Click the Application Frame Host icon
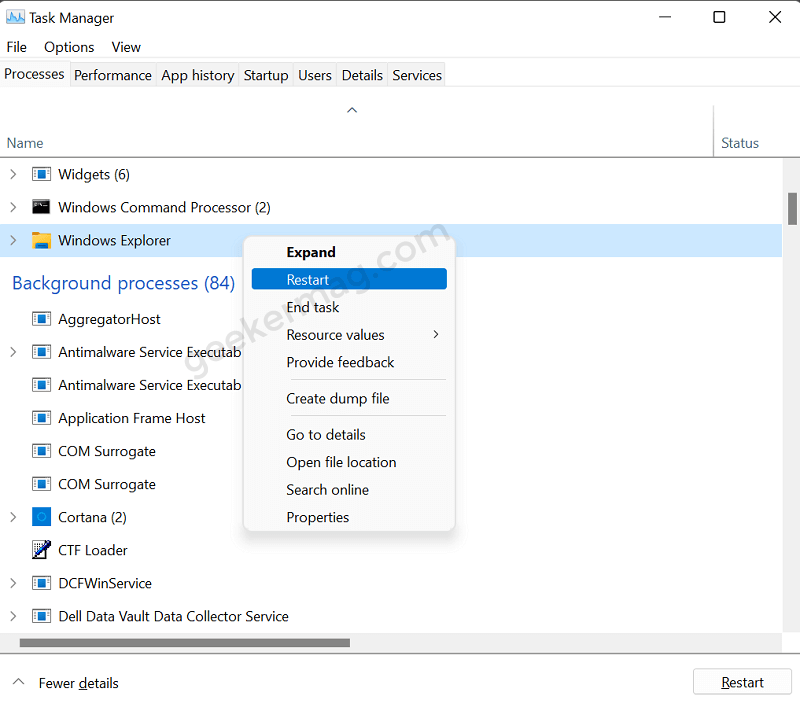 coord(41,418)
